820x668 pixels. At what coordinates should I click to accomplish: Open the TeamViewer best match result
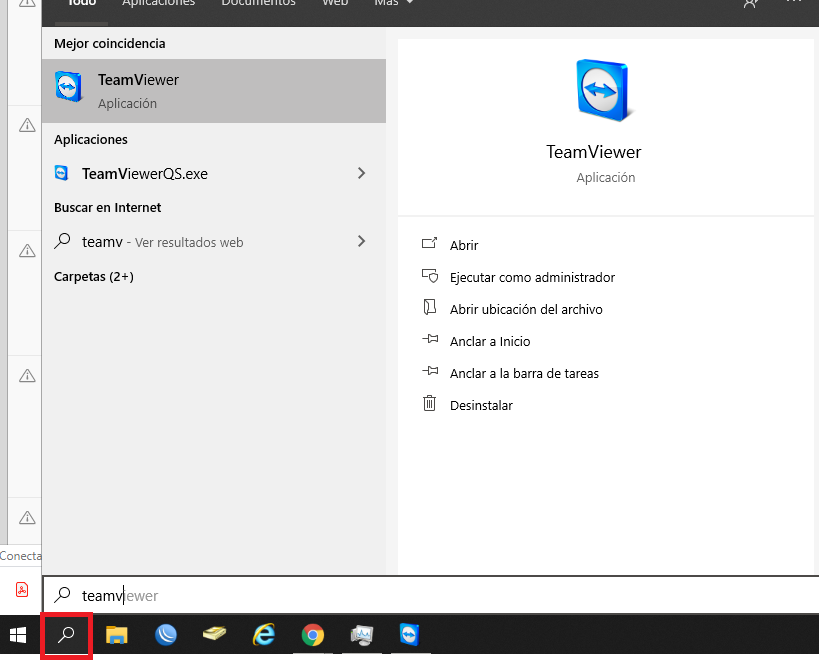tap(214, 91)
